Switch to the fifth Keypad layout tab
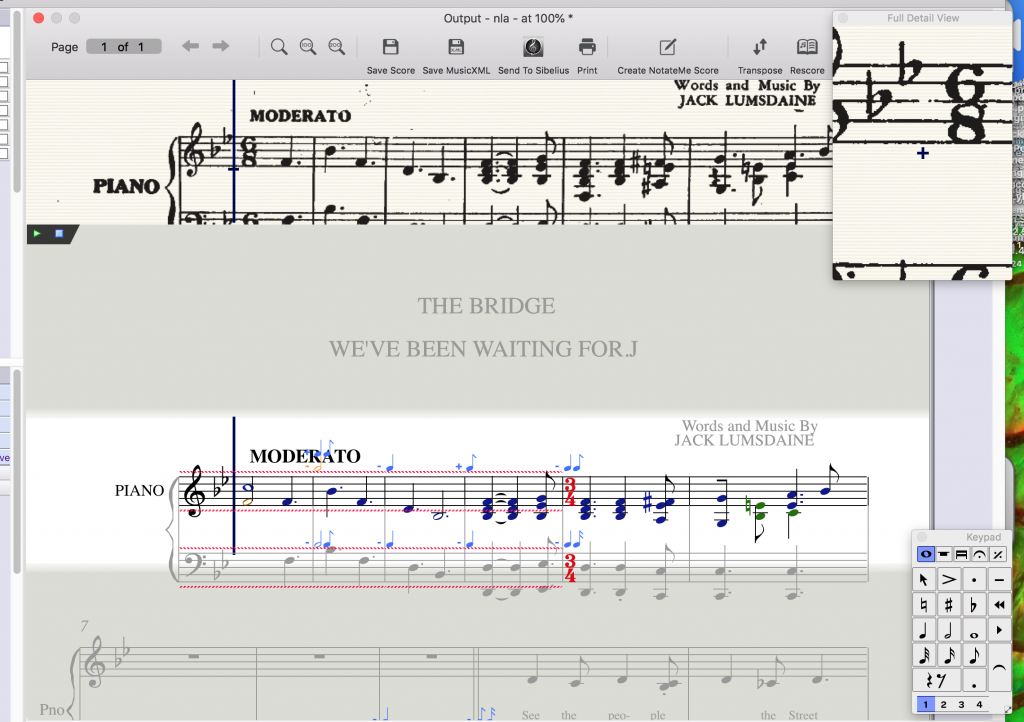1024x722 pixels. (x=998, y=554)
